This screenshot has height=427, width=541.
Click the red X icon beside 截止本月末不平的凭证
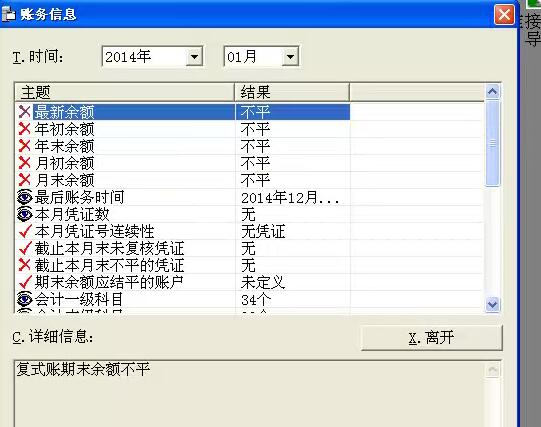24,265
